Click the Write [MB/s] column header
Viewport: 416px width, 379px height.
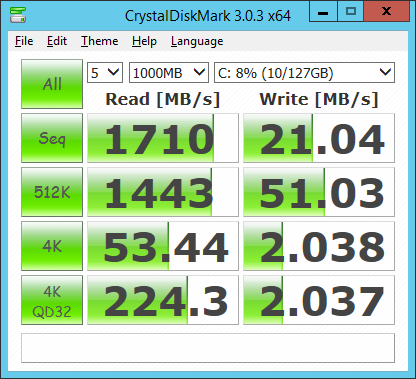point(319,99)
